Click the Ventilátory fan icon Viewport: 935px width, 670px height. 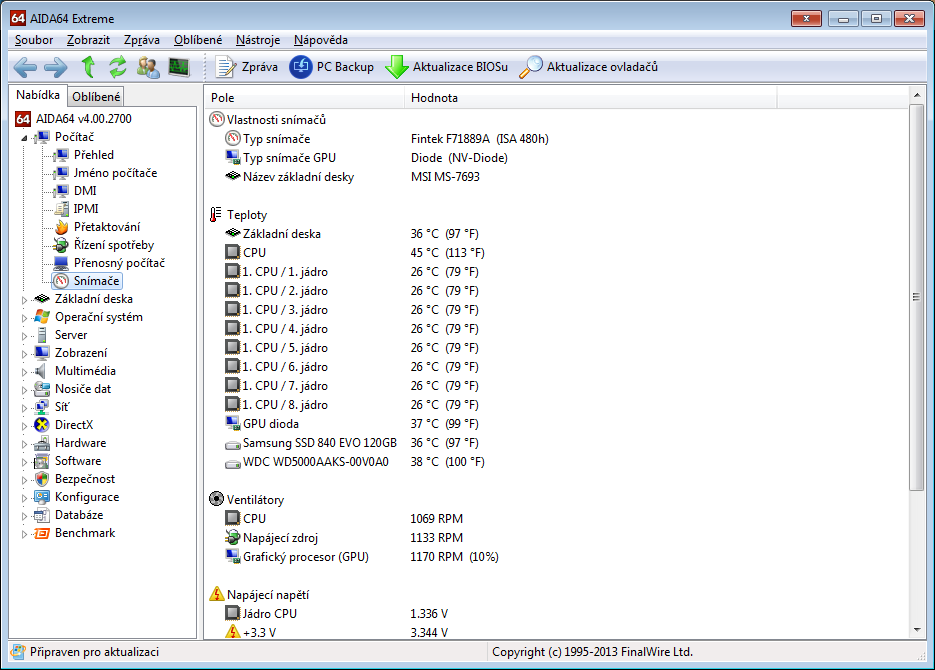tap(216, 499)
